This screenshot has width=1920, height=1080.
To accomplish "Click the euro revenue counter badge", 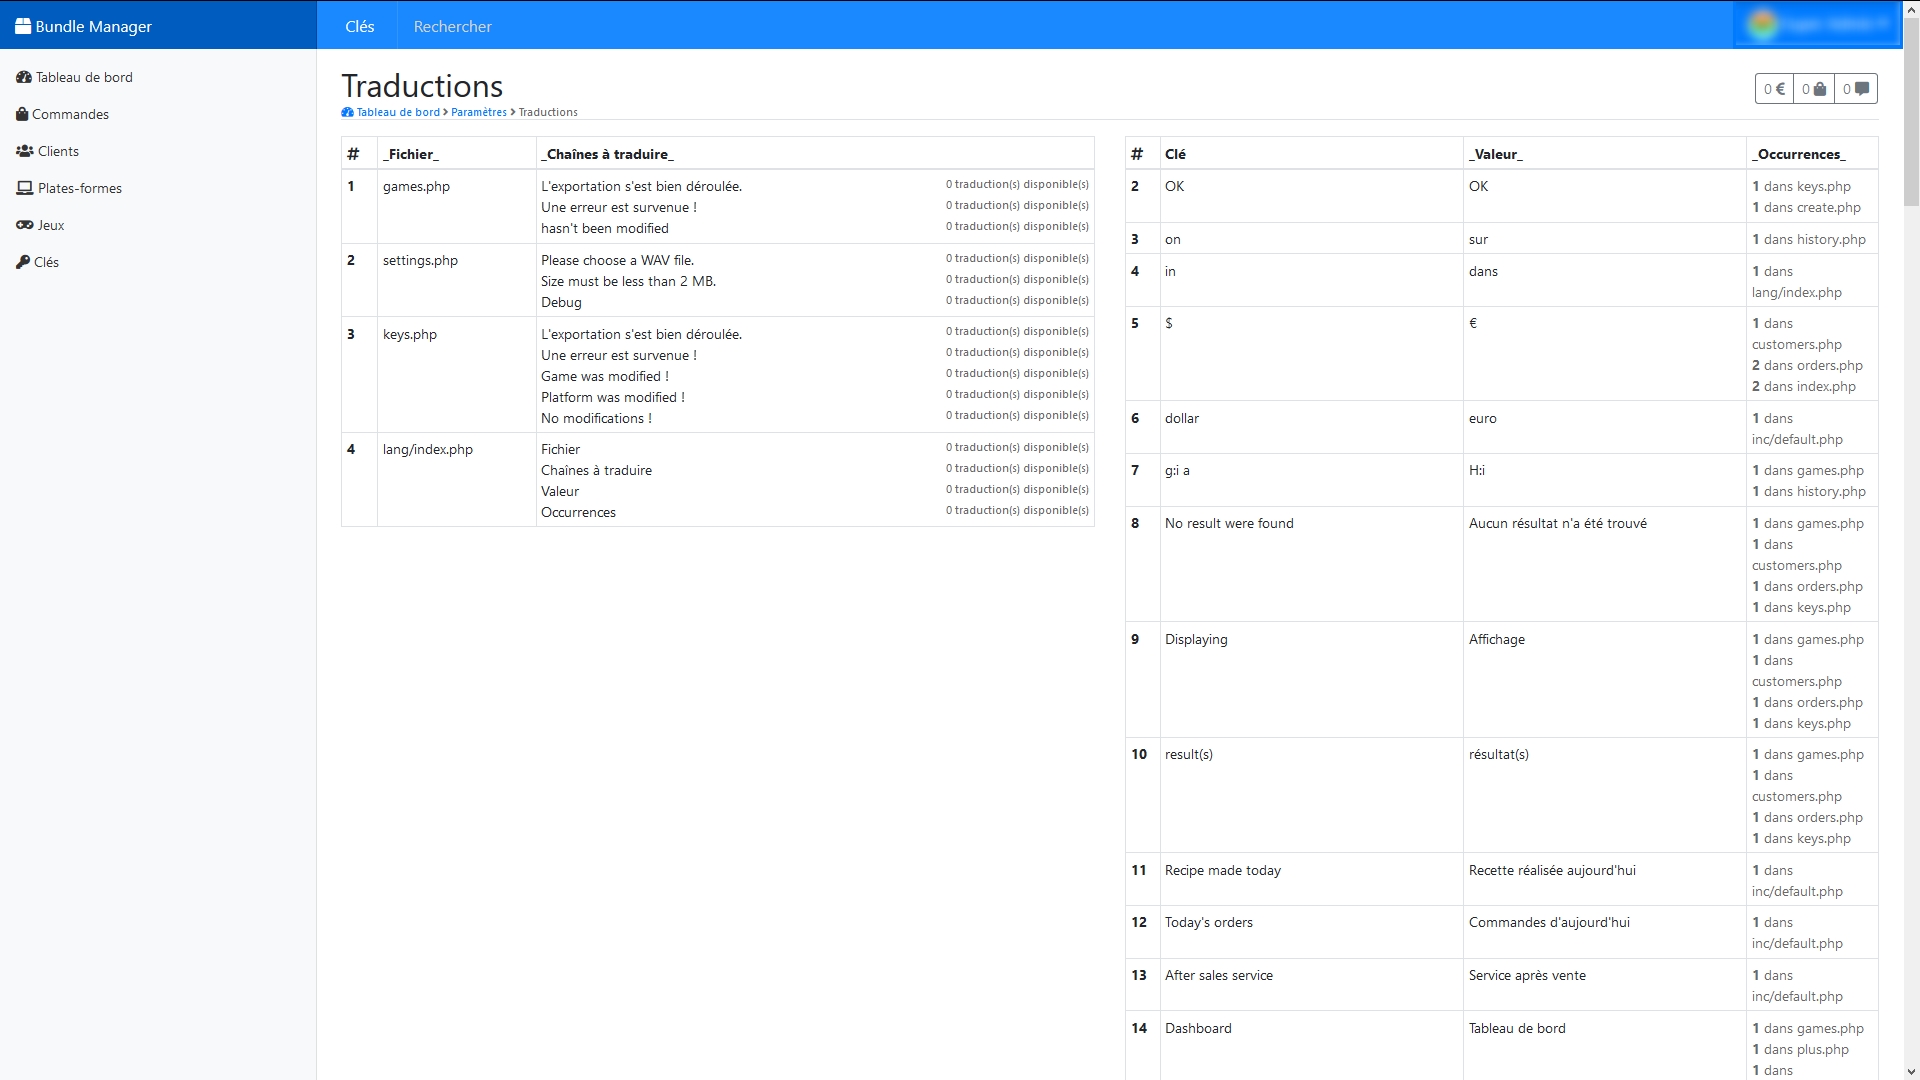I will point(1774,89).
